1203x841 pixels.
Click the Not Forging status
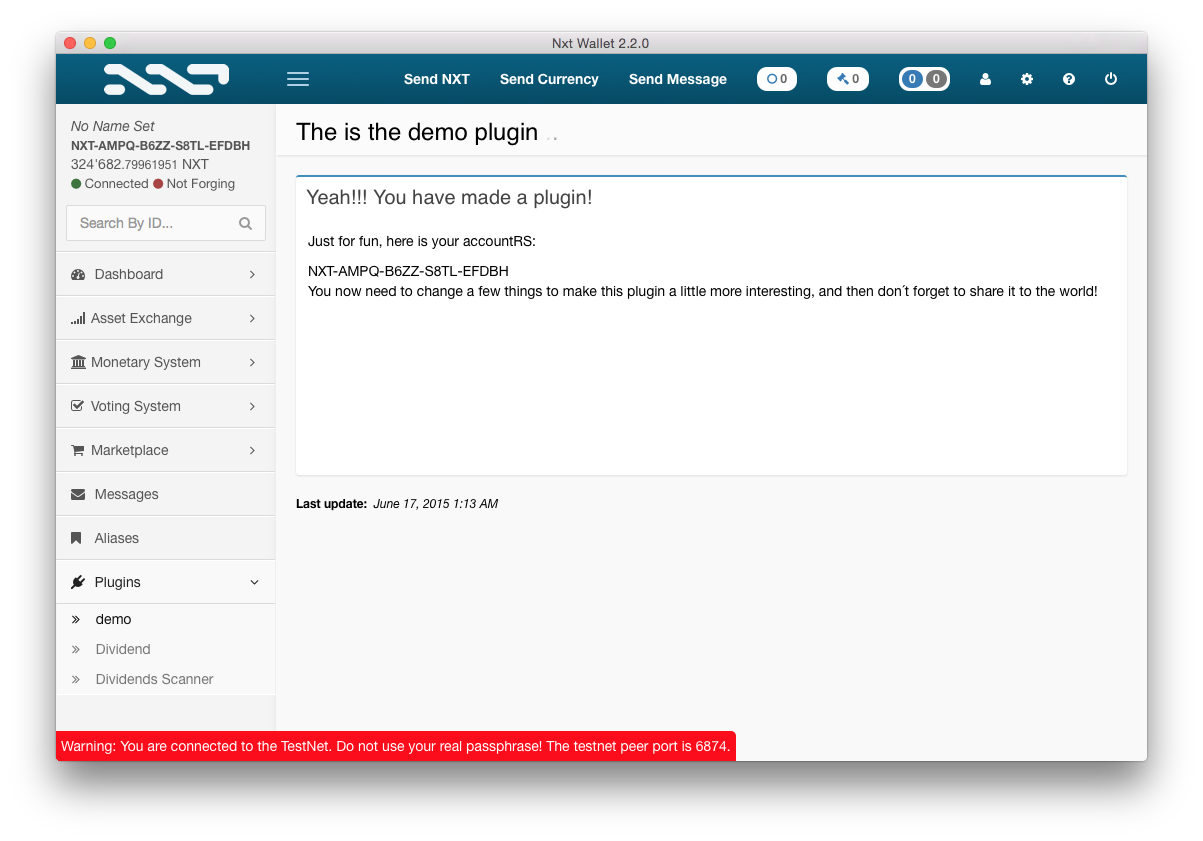(194, 184)
